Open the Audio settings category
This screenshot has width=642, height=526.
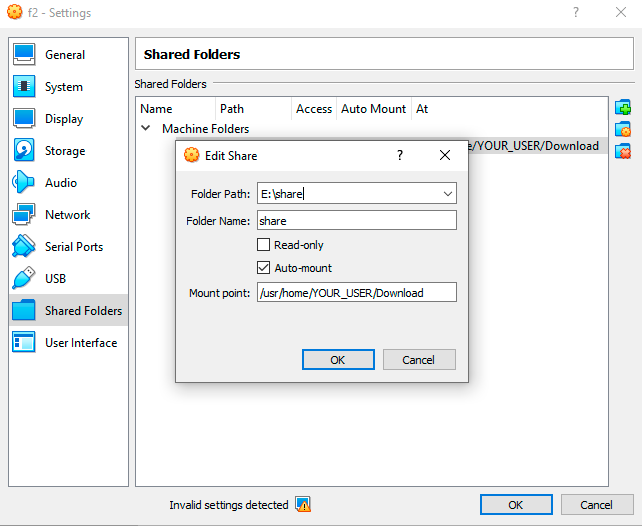click(x=60, y=183)
